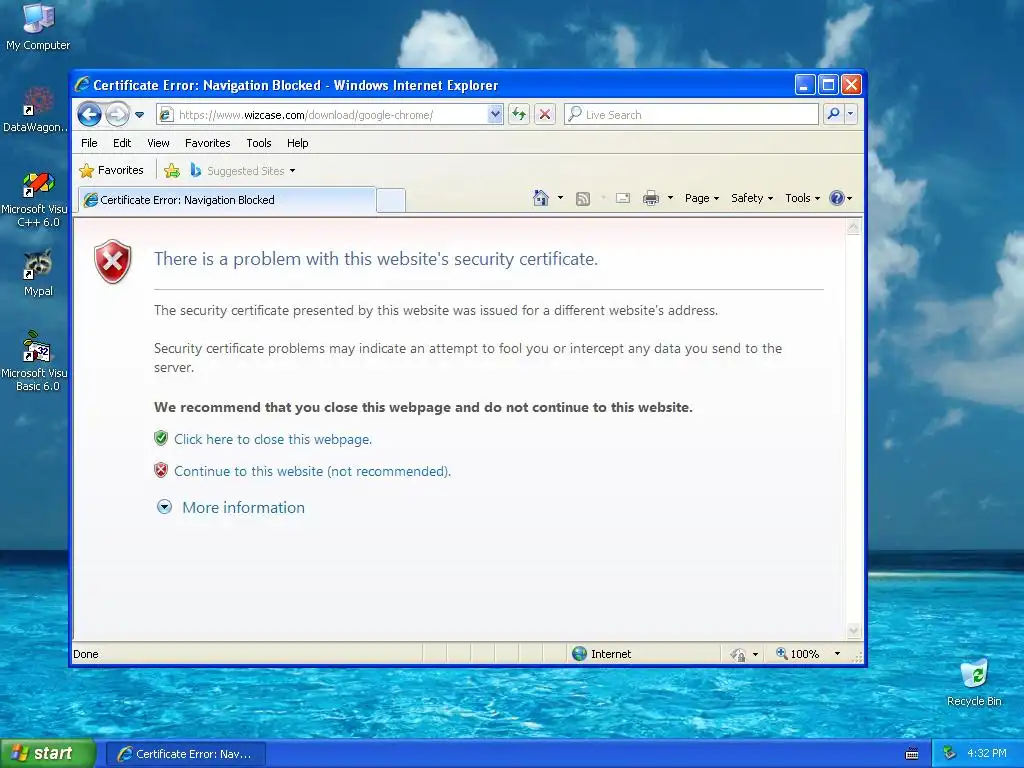Open the View menu
Screen dimensions: 1024x768
pos(158,143)
